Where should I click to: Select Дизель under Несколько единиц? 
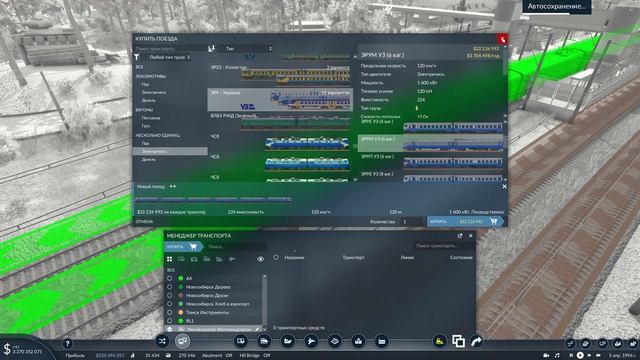point(149,160)
